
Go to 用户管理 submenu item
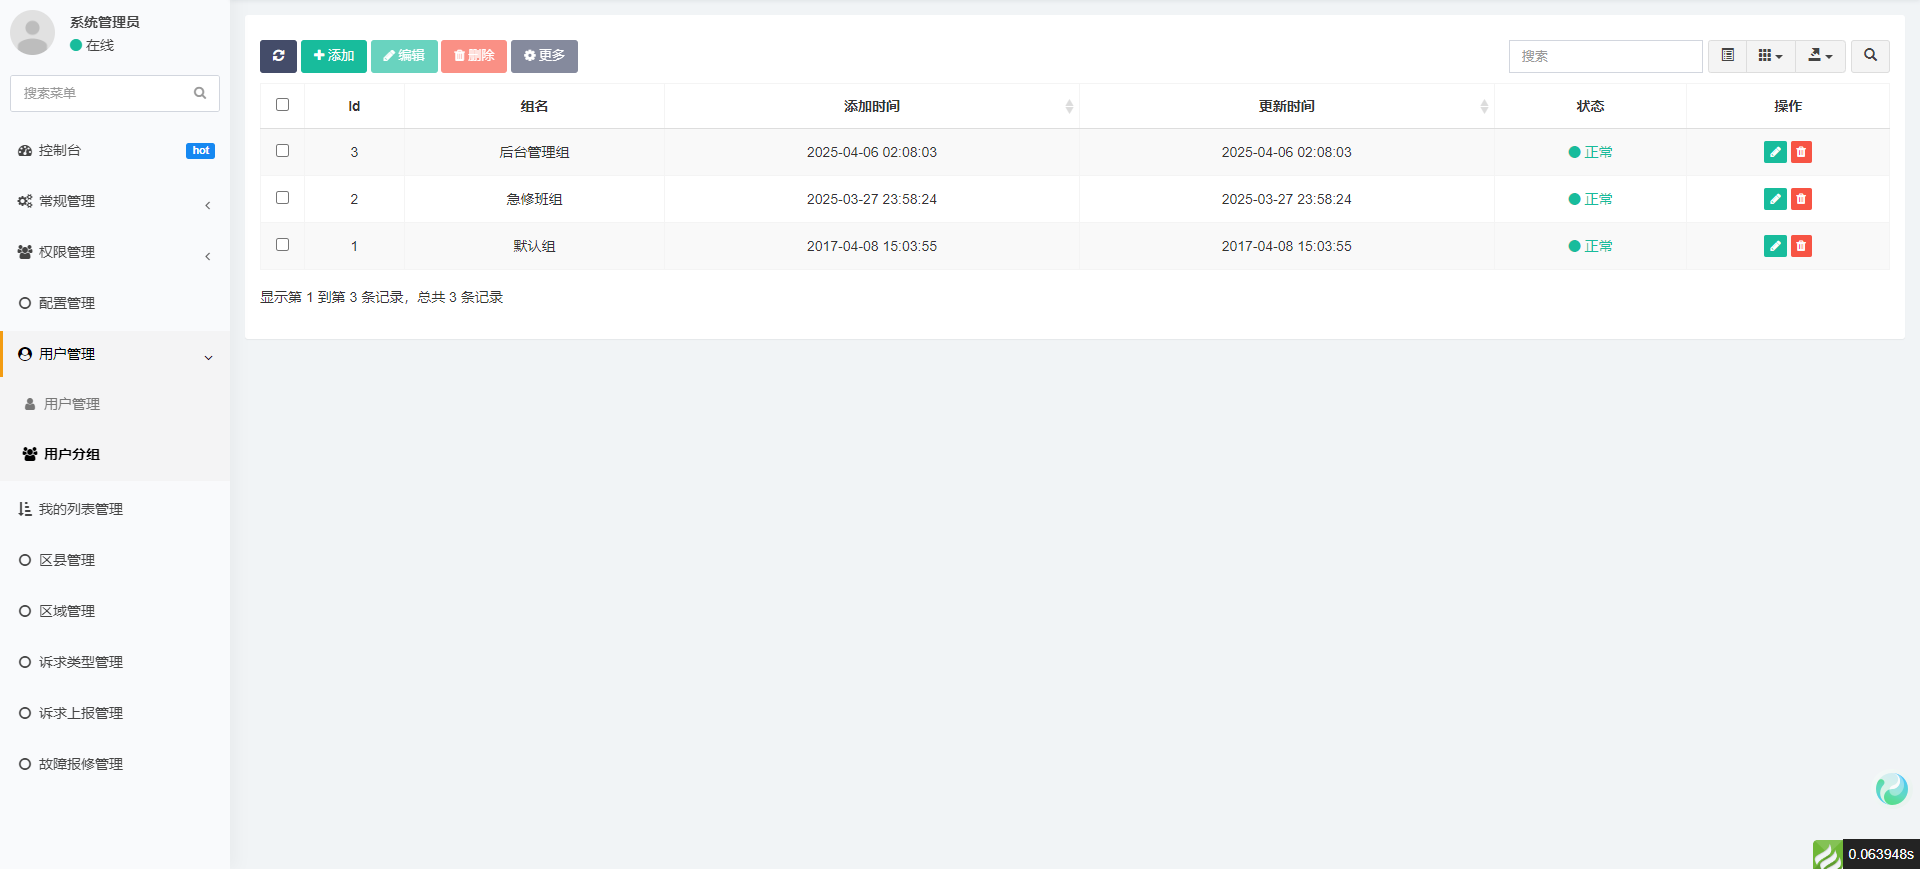click(72, 404)
